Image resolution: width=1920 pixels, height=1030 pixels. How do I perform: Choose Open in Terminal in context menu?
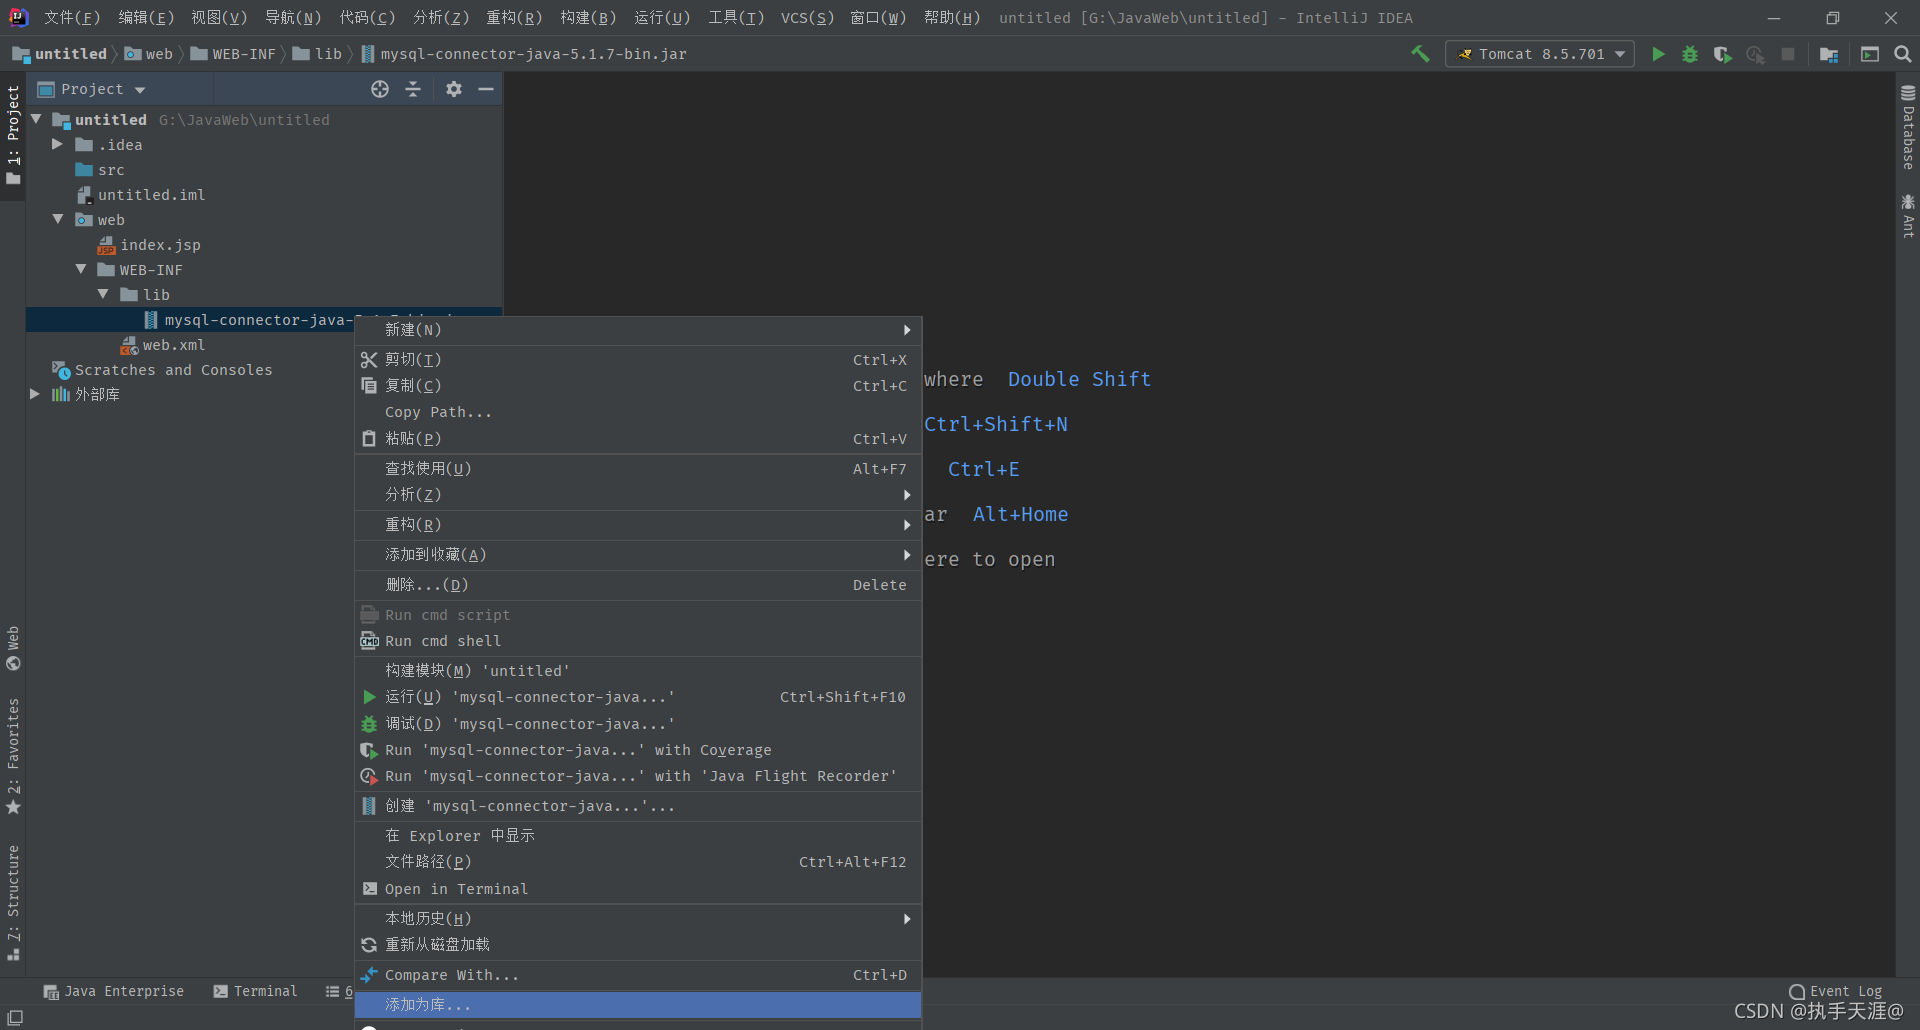point(638,889)
